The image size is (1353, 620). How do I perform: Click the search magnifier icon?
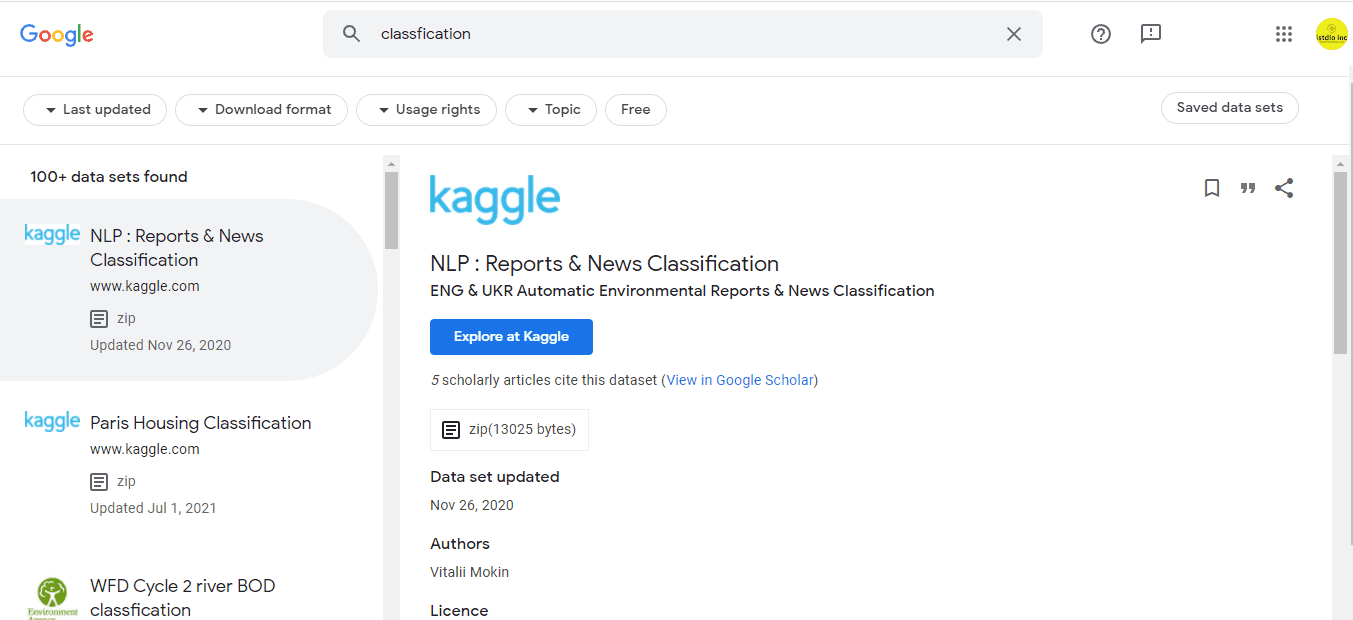351,34
